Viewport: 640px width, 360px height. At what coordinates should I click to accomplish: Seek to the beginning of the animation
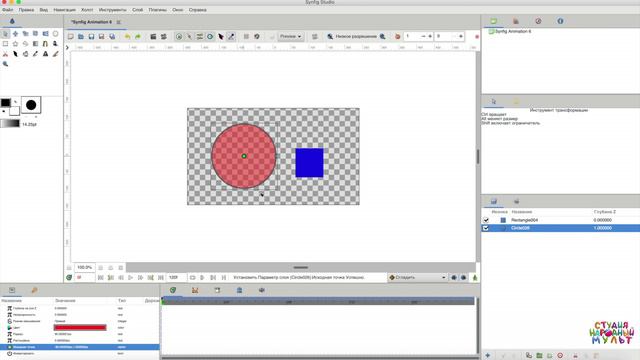[x=100, y=278]
